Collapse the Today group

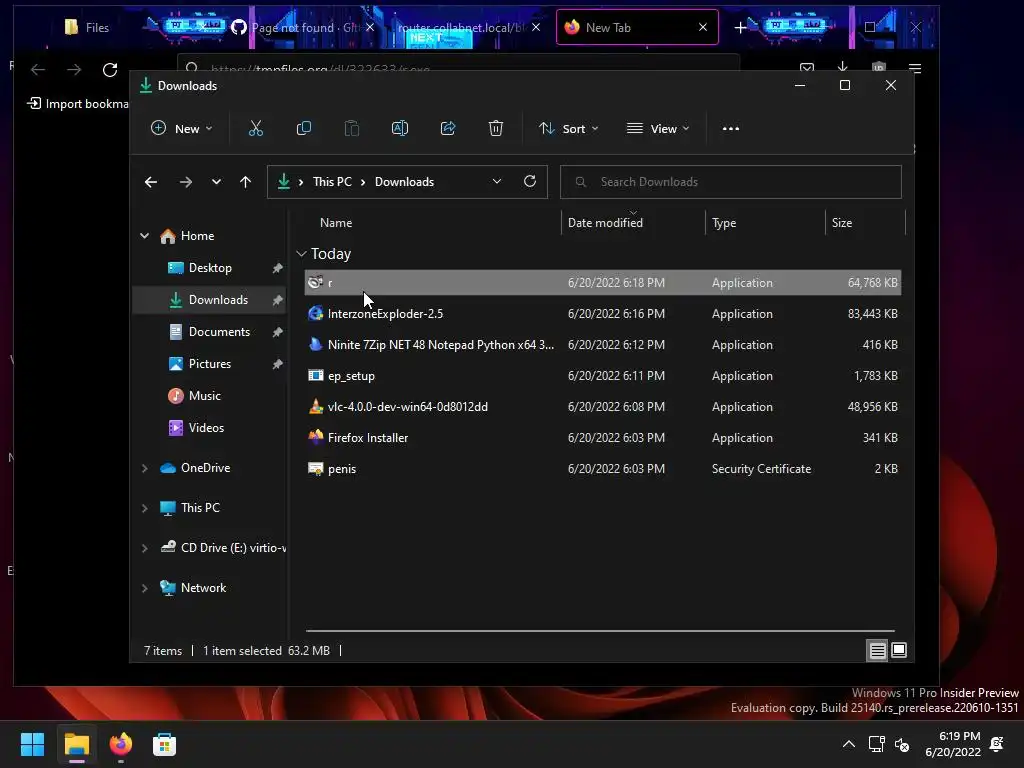click(301, 253)
